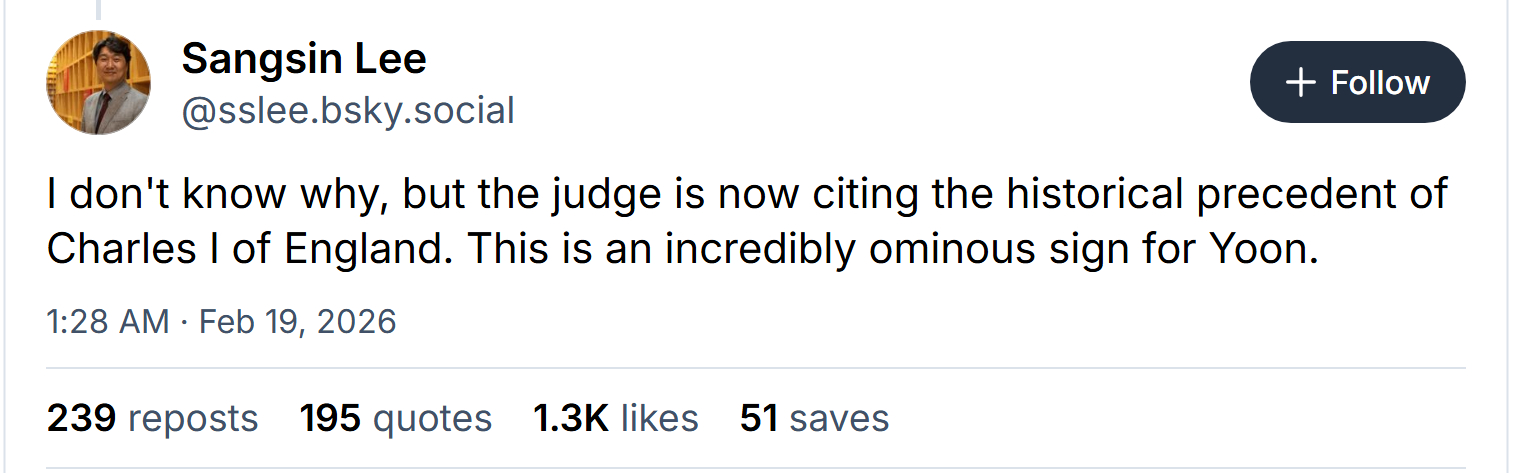Click the plus icon on Follow button

click(1300, 82)
